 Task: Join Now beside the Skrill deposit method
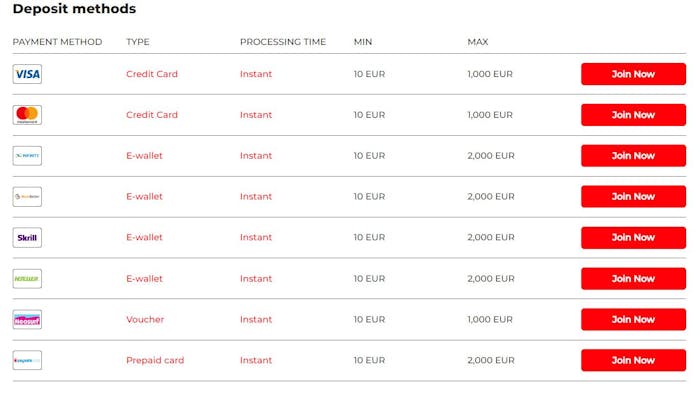pyautogui.click(x=633, y=238)
